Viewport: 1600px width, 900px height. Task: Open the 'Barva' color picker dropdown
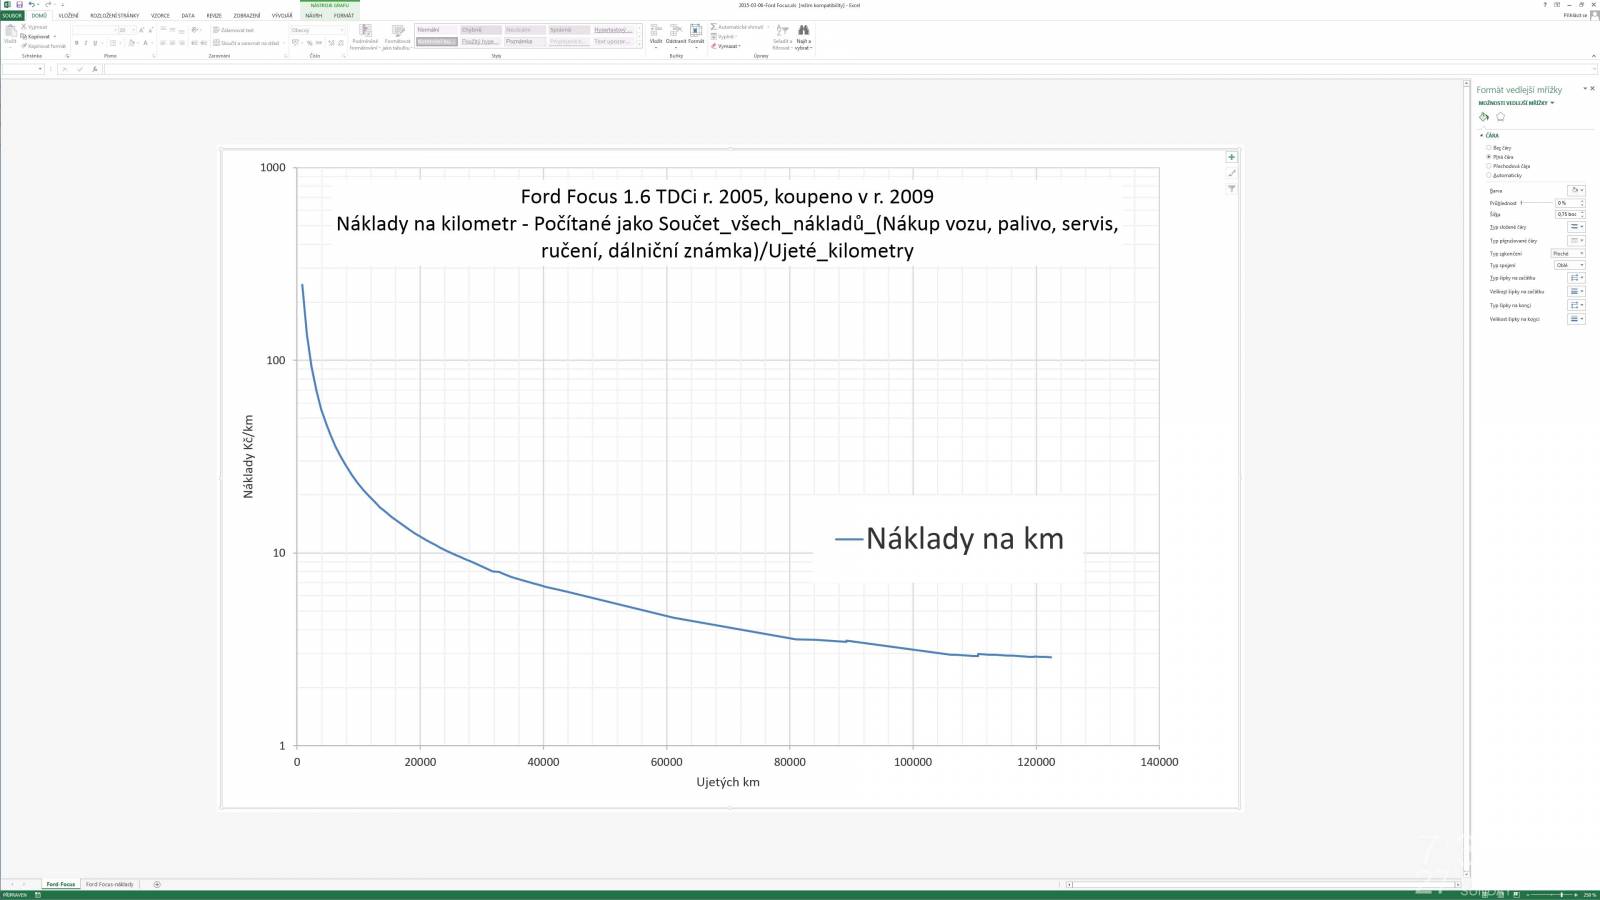1576,190
